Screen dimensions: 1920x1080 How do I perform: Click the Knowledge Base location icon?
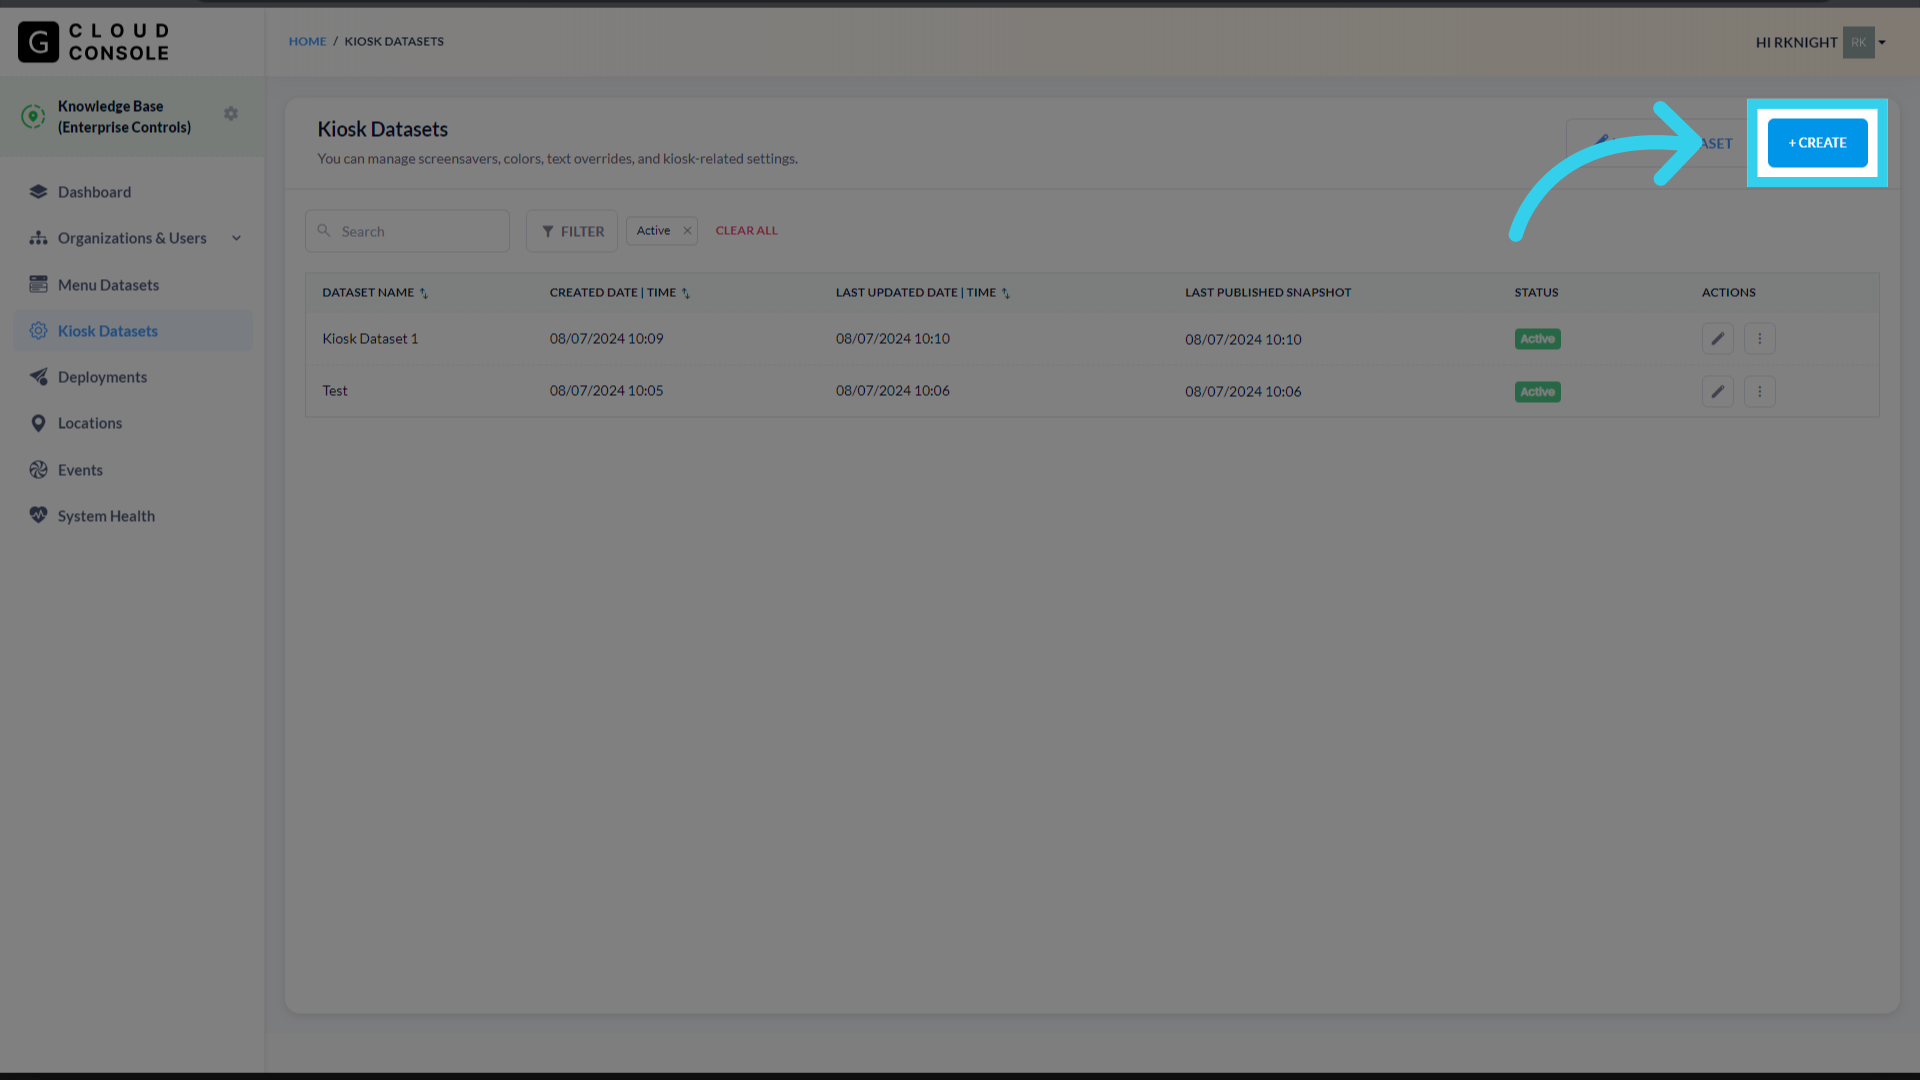(33, 117)
